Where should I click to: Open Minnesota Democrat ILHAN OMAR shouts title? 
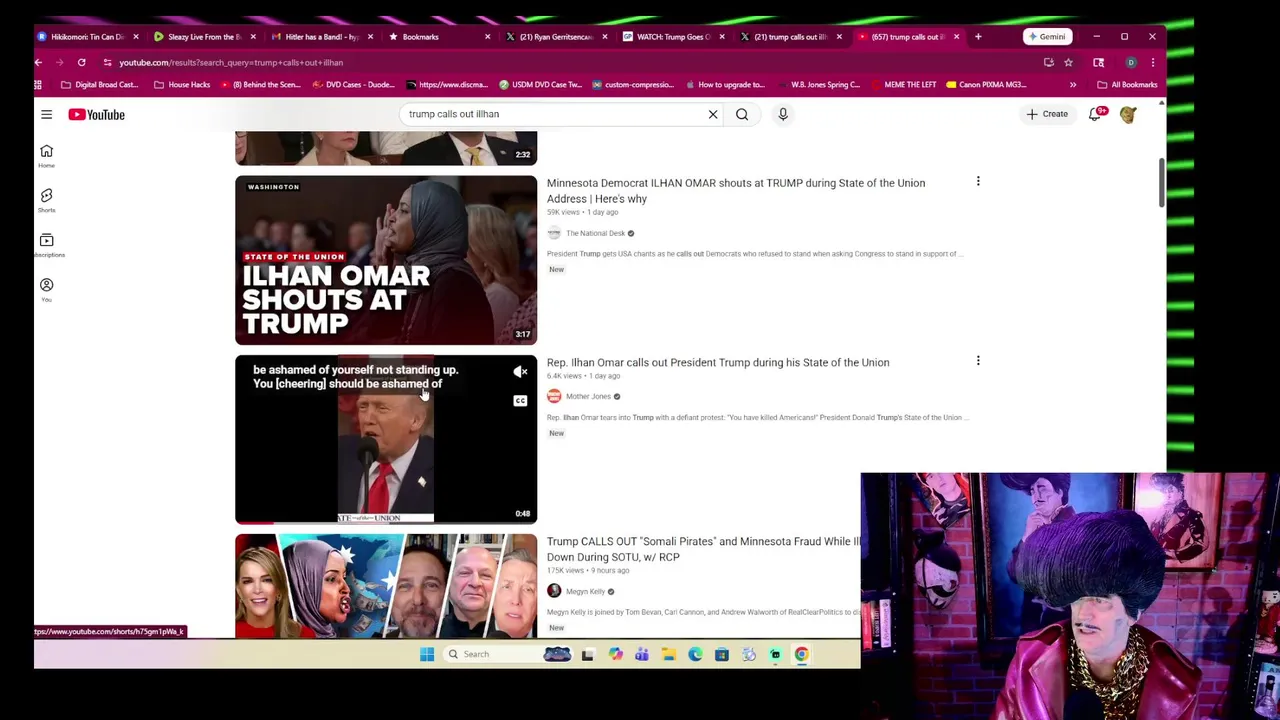point(736,191)
